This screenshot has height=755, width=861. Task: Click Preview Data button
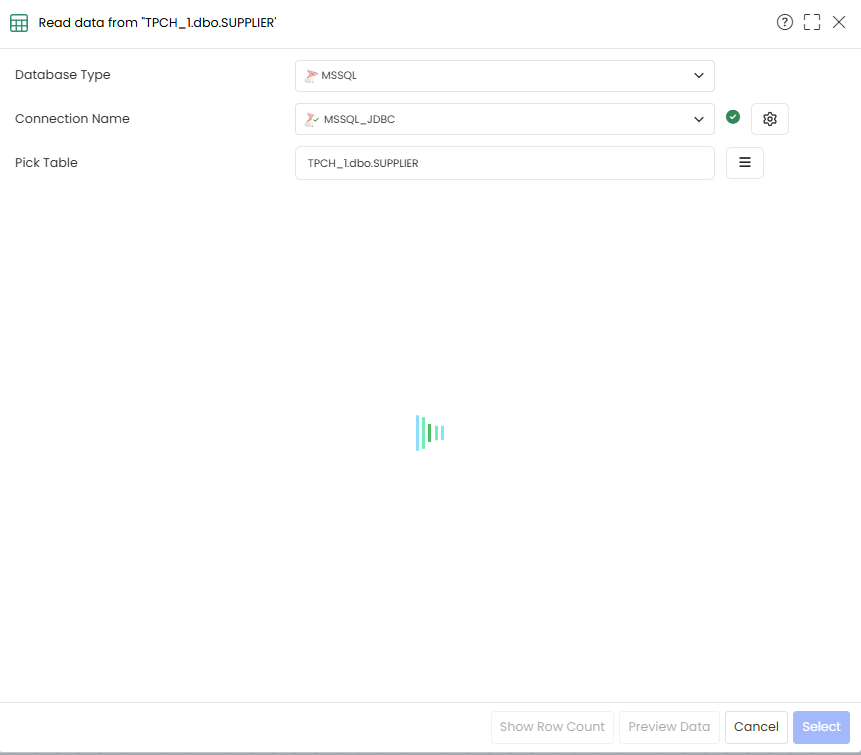tap(669, 727)
